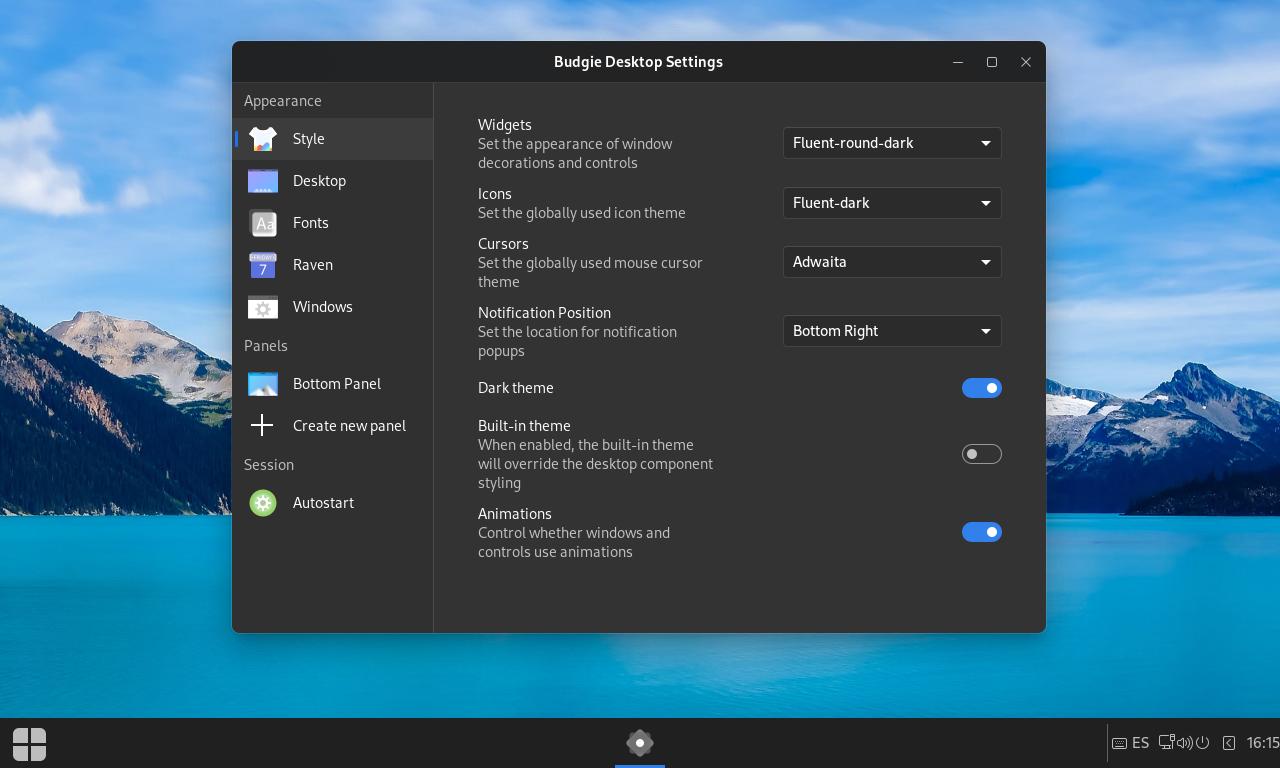Image resolution: width=1280 pixels, height=768 pixels.
Task: Click the ES keyboard layout indicator
Action: pyautogui.click(x=1131, y=743)
